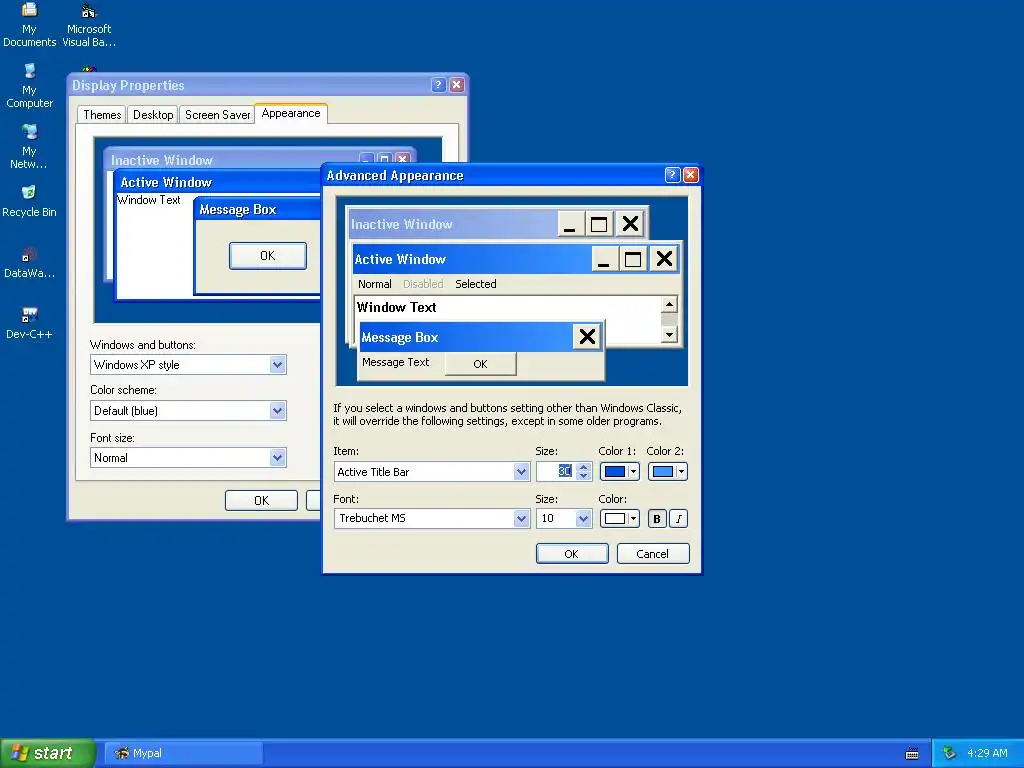This screenshot has width=1024, height=768.
Task: Click Normal menu item in preview
Action: [x=375, y=284]
